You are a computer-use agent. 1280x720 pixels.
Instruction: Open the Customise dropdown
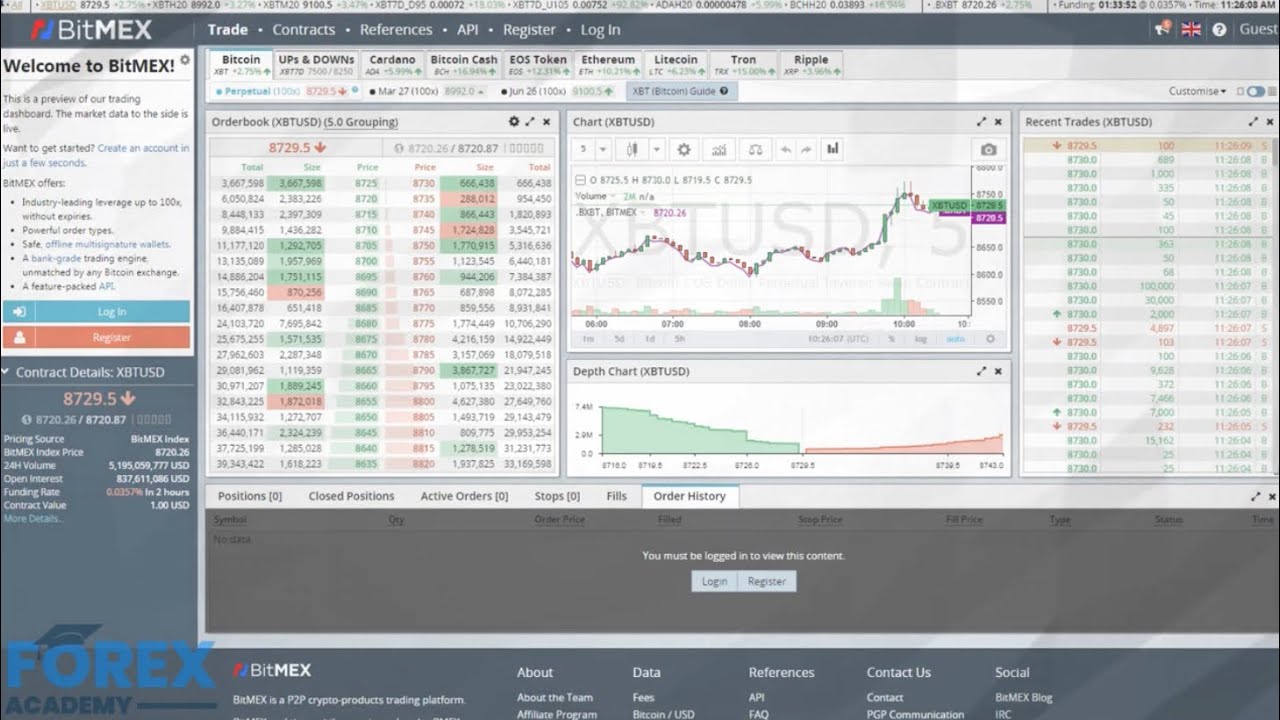[x=1197, y=91]
